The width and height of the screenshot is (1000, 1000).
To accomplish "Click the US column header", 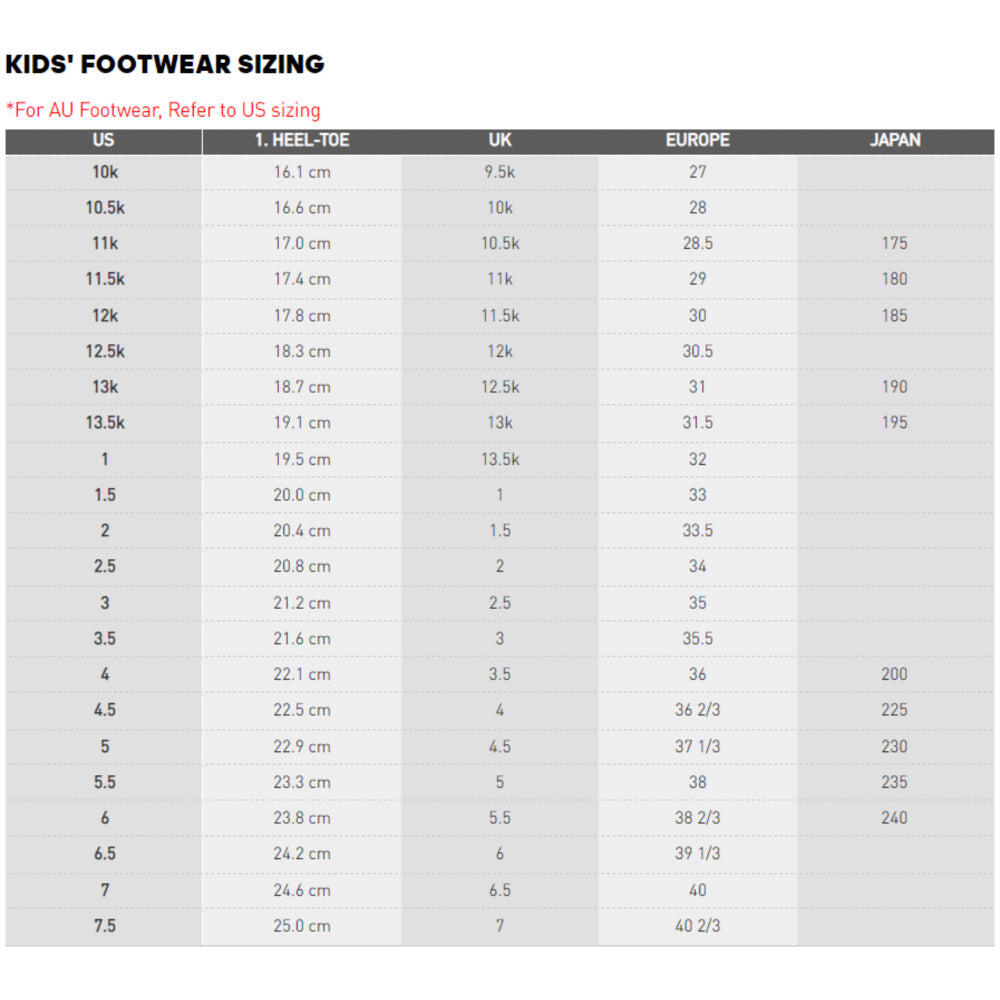I will point(104,140).
